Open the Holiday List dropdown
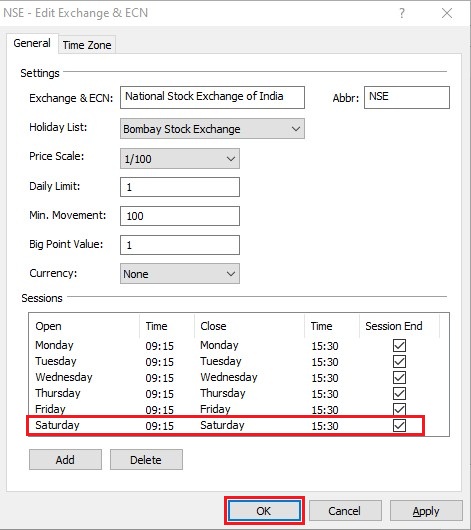471x530 pixels. pos(212,129)
